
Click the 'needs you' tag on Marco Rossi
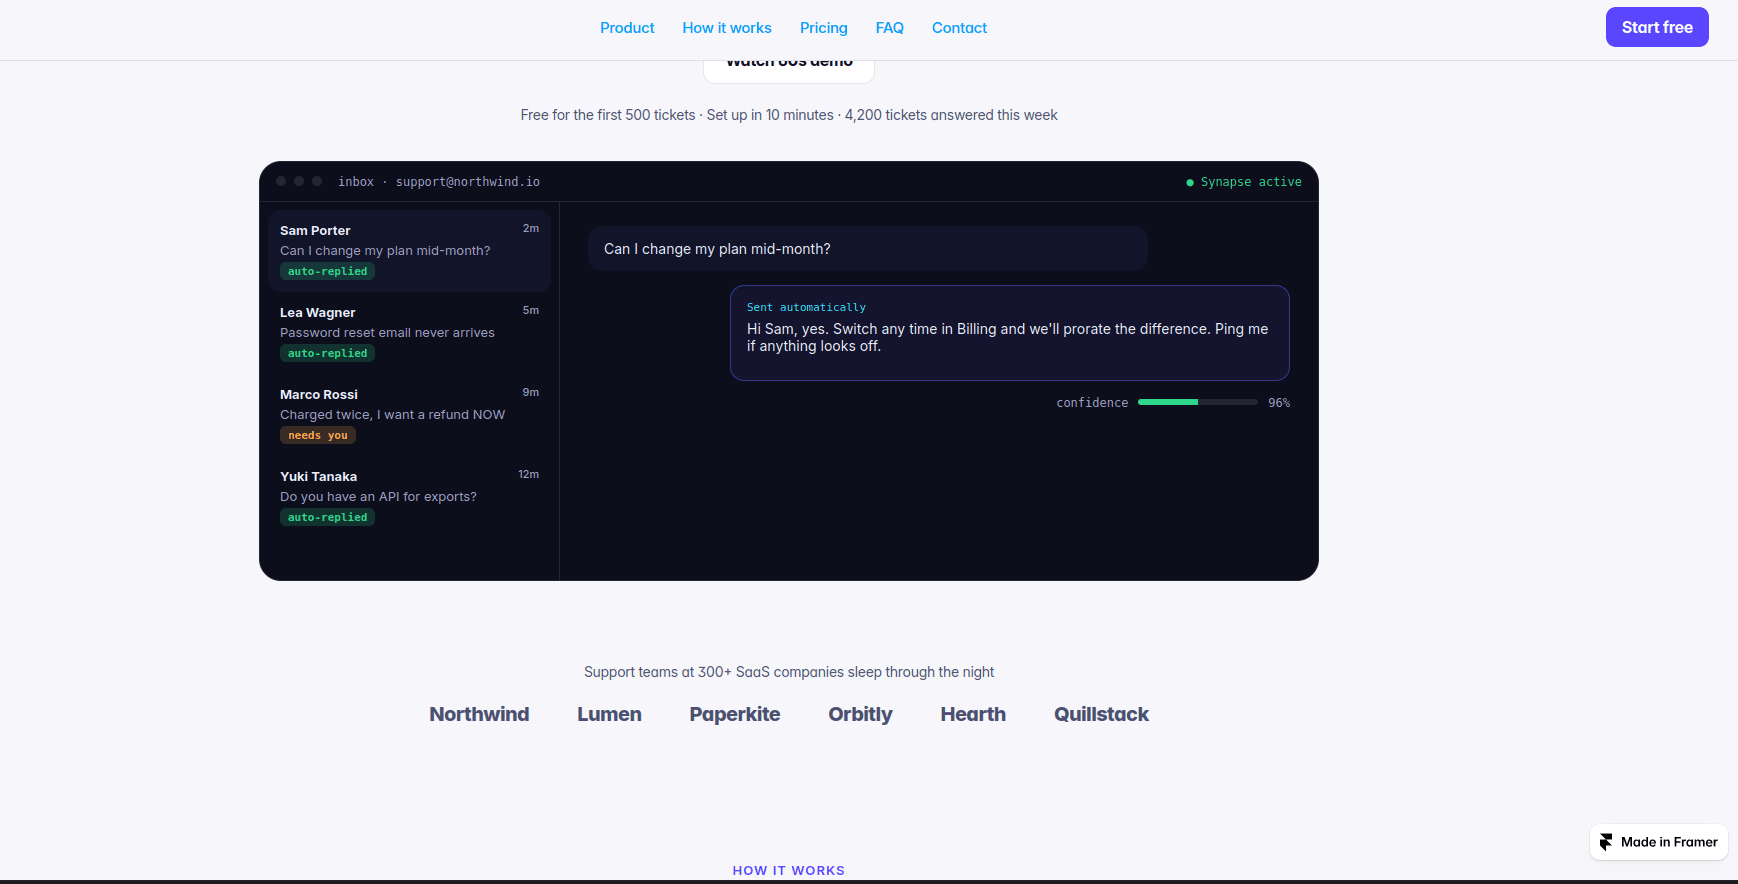318,435
